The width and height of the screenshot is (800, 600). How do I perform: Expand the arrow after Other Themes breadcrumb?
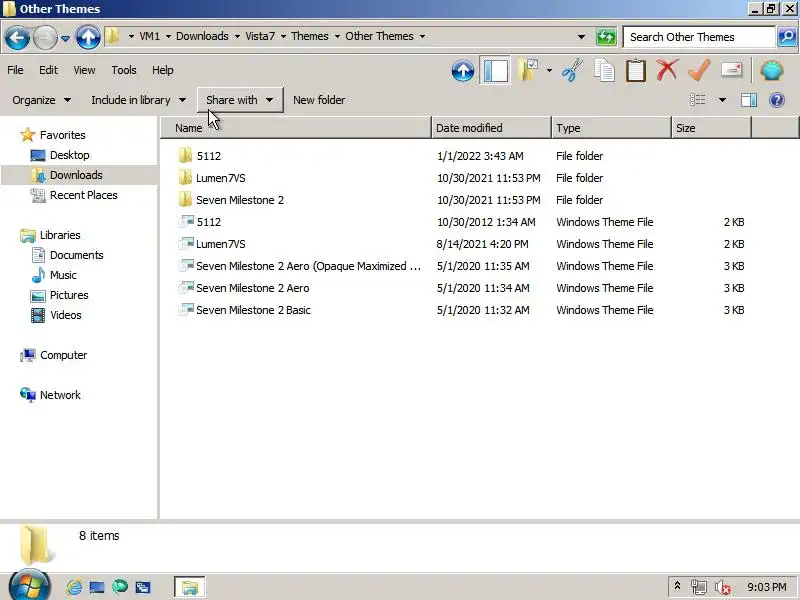coord(422,36)
